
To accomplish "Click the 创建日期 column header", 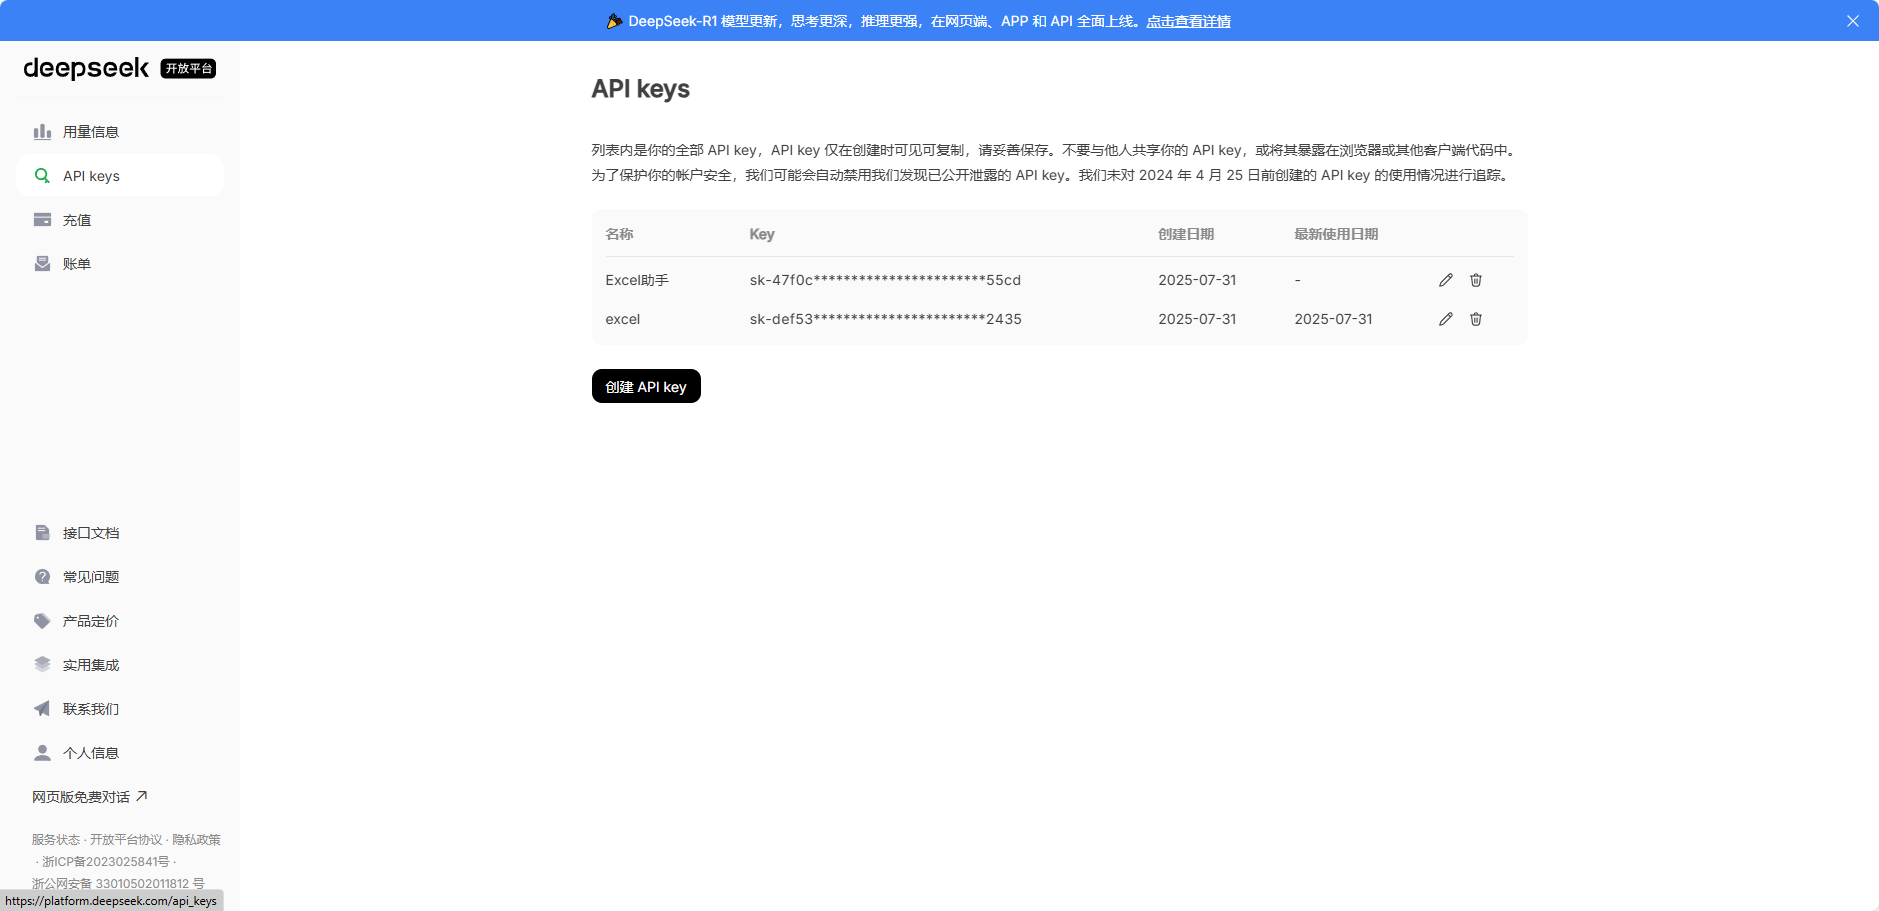I will point(1186,234).
